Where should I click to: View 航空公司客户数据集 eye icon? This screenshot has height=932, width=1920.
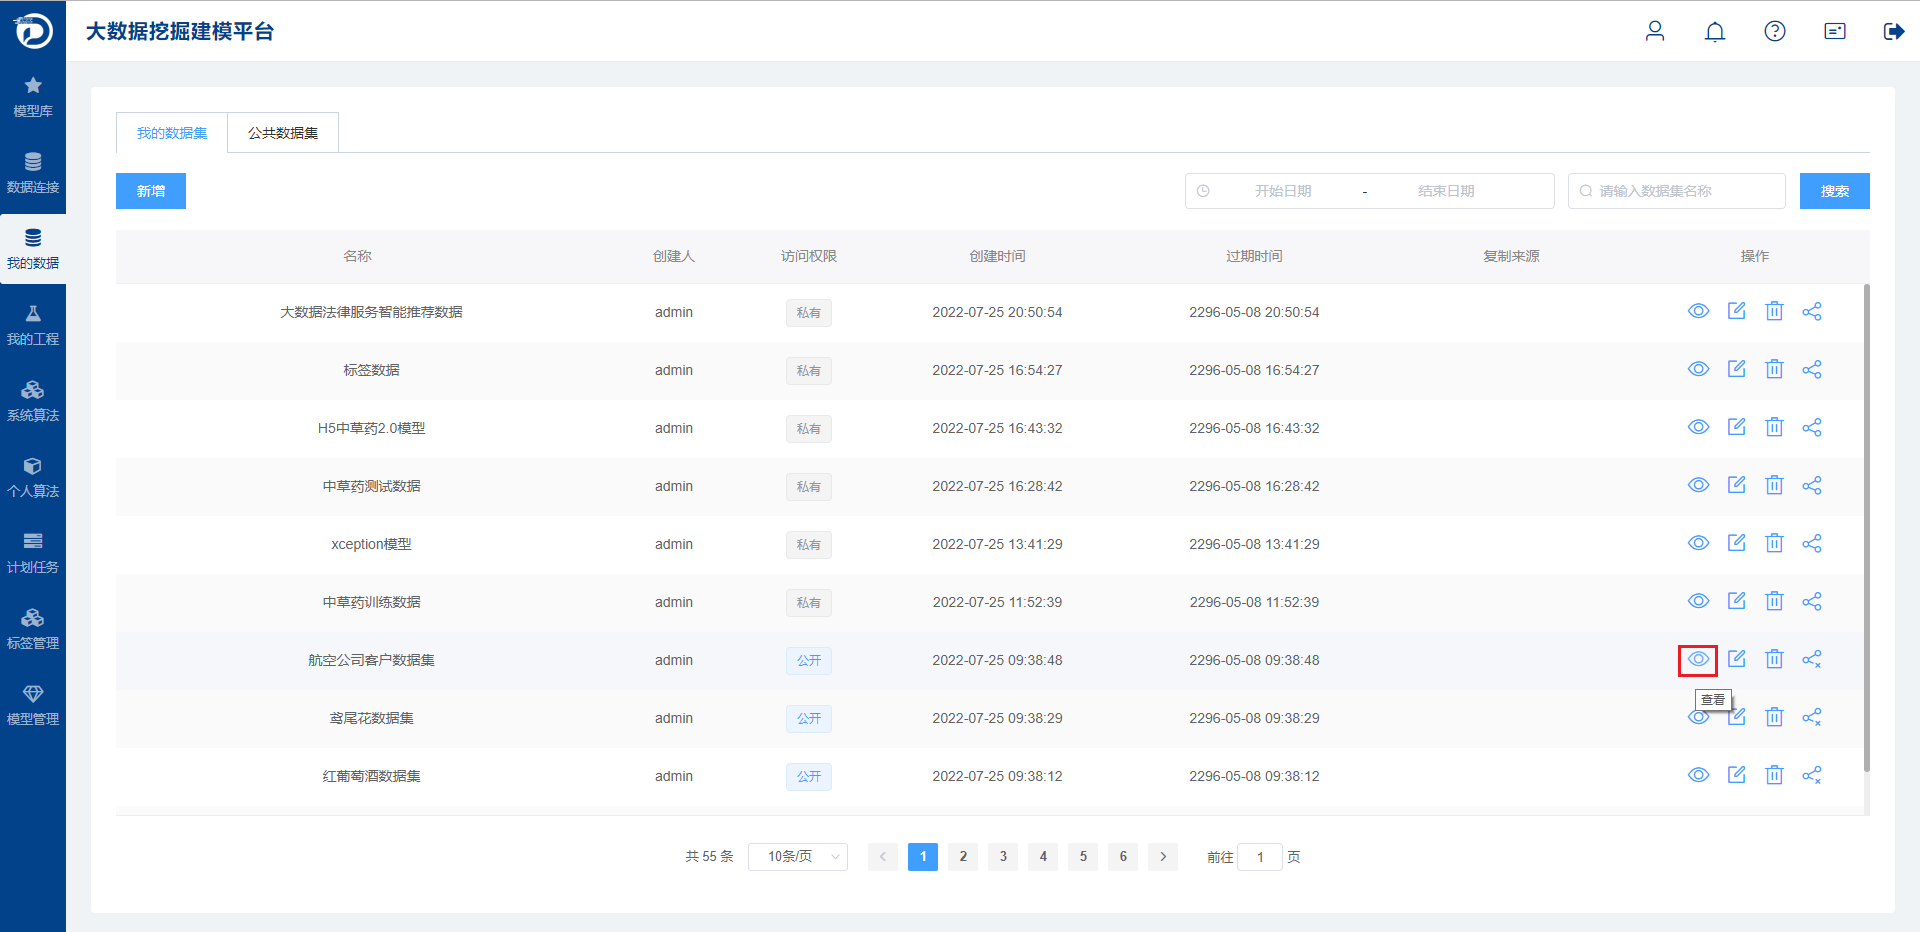tap(1699, 659)
